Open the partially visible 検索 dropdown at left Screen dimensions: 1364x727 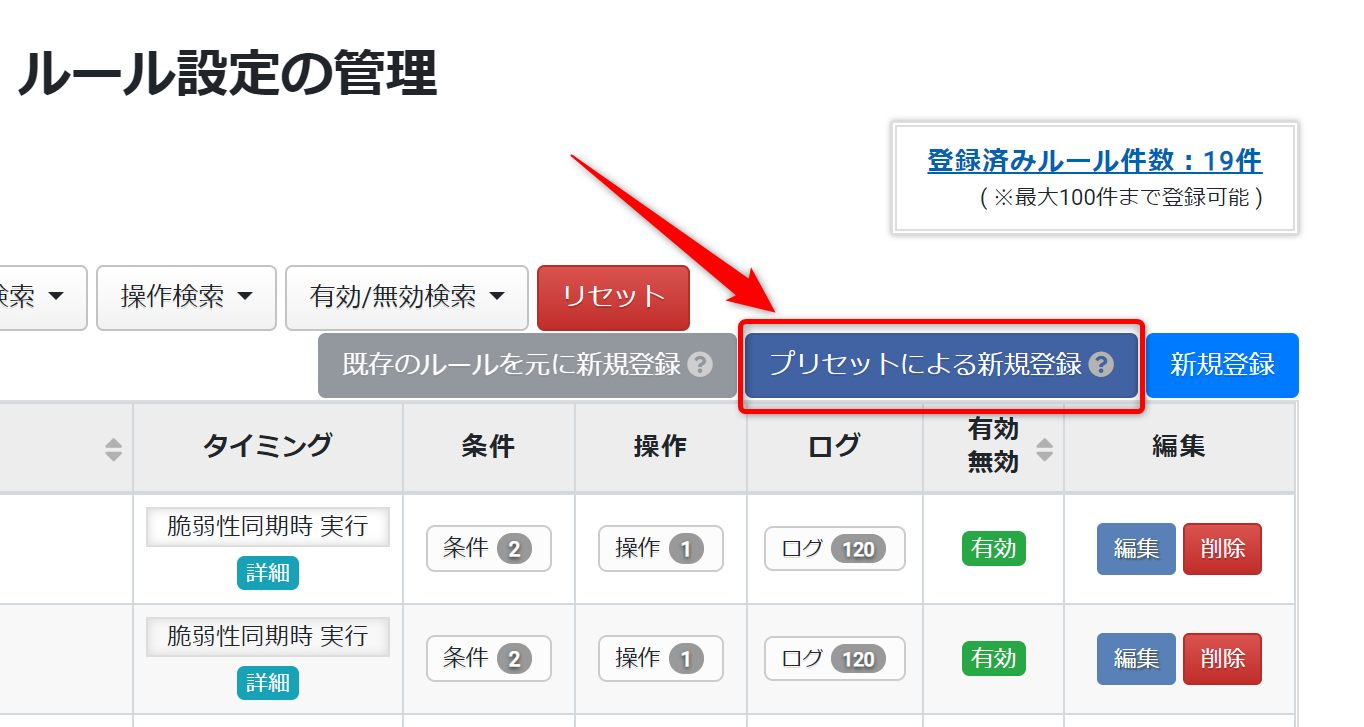[43, 297]
